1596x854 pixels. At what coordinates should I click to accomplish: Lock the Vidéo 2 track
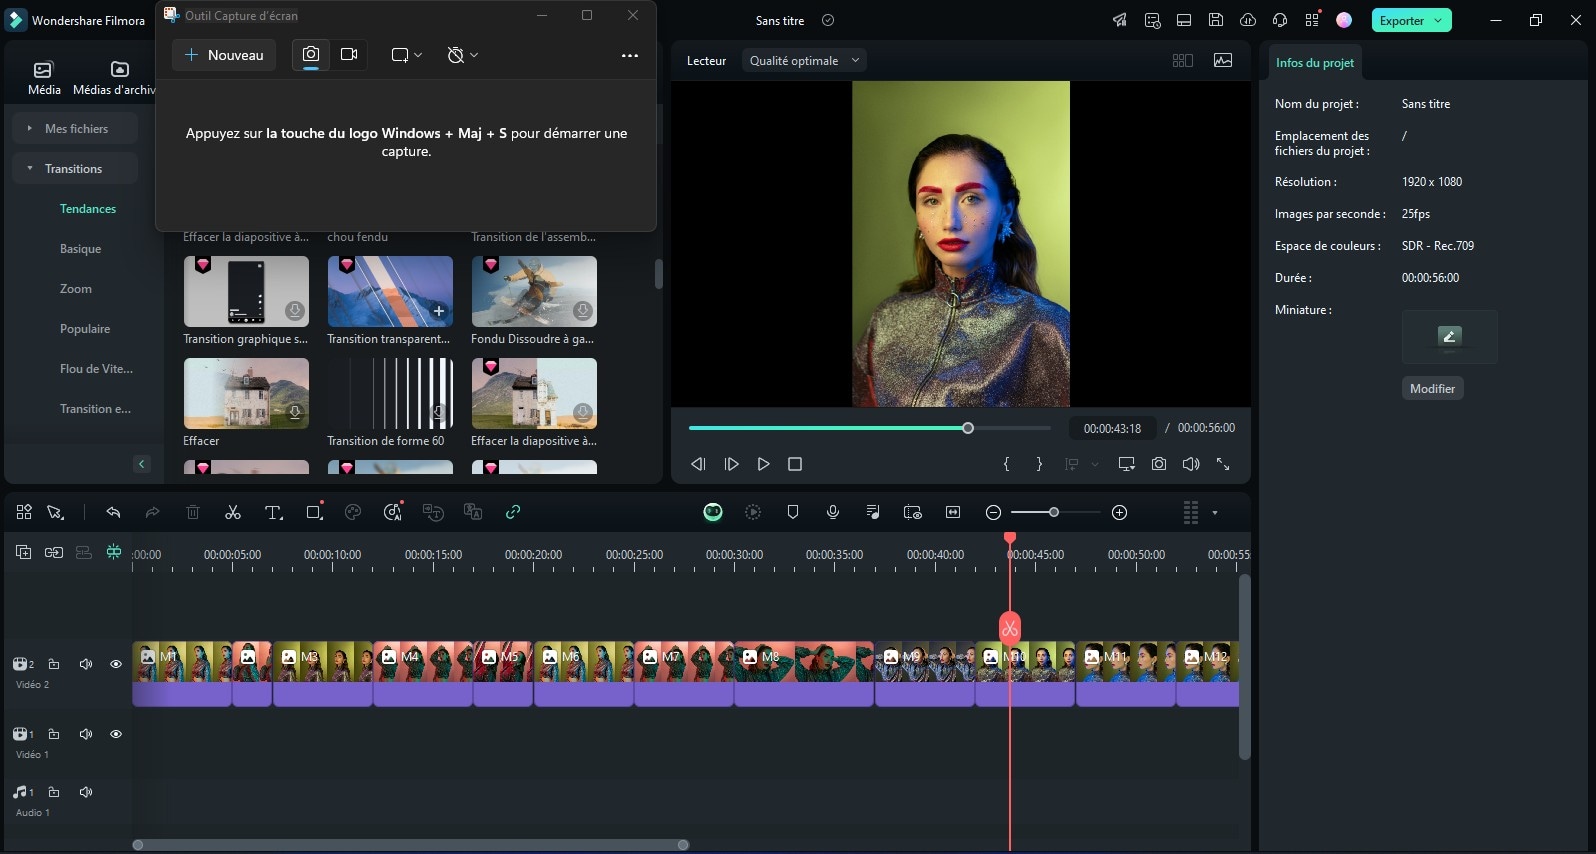pos(54,664)
